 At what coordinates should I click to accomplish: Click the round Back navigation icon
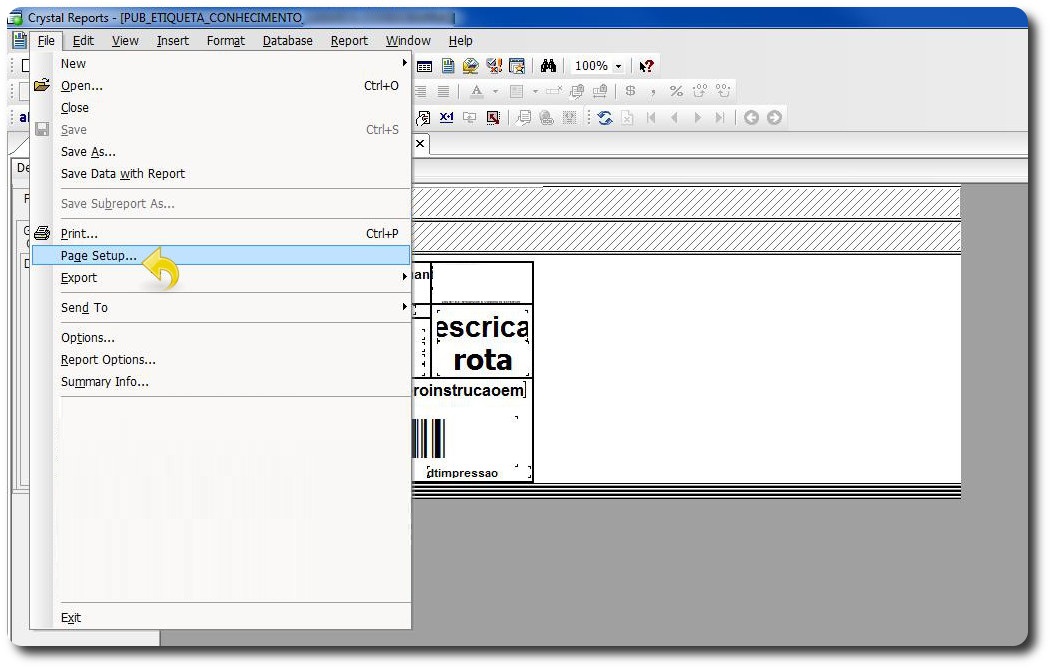tap(751, 118)
